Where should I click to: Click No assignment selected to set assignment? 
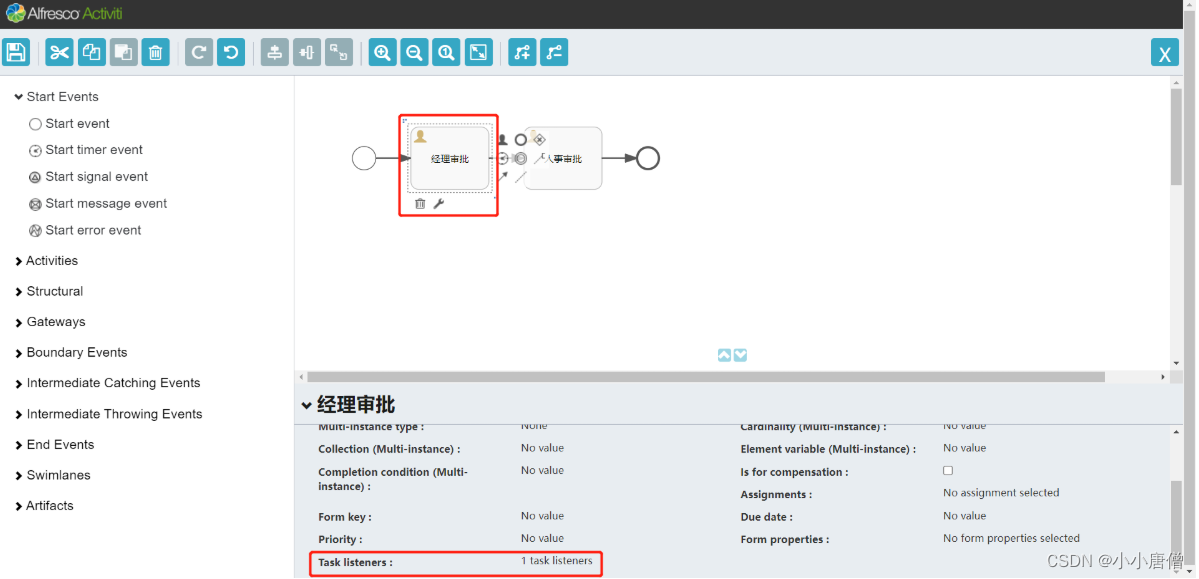click(1001, 492)
